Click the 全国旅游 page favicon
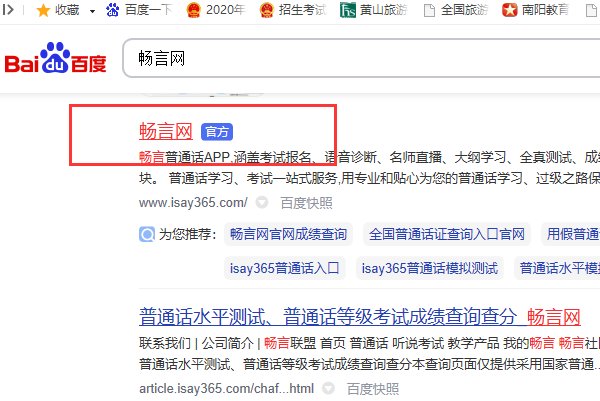The height and width of the screenshot is (401, 600). (x=429, y=10)
